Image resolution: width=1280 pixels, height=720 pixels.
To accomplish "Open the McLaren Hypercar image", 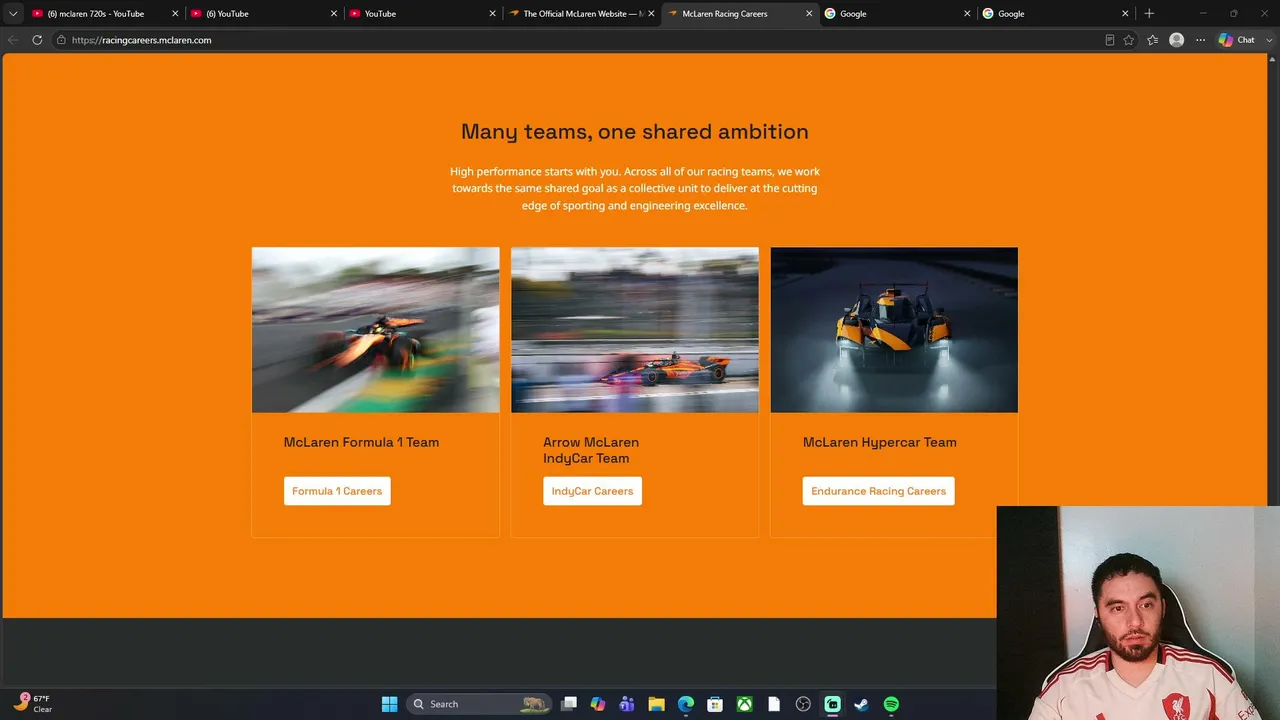I will (894, 330).
